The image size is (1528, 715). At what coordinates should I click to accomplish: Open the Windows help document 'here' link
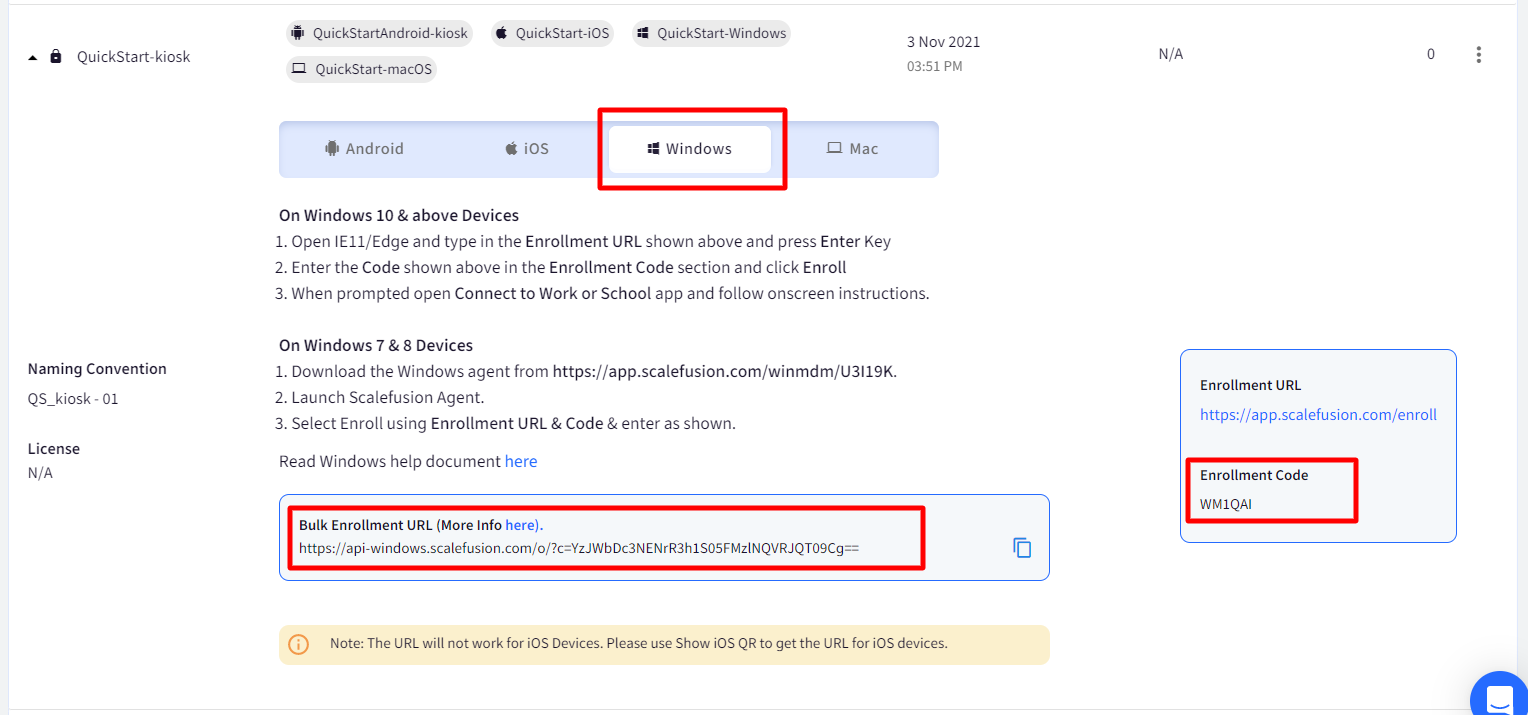521,462
